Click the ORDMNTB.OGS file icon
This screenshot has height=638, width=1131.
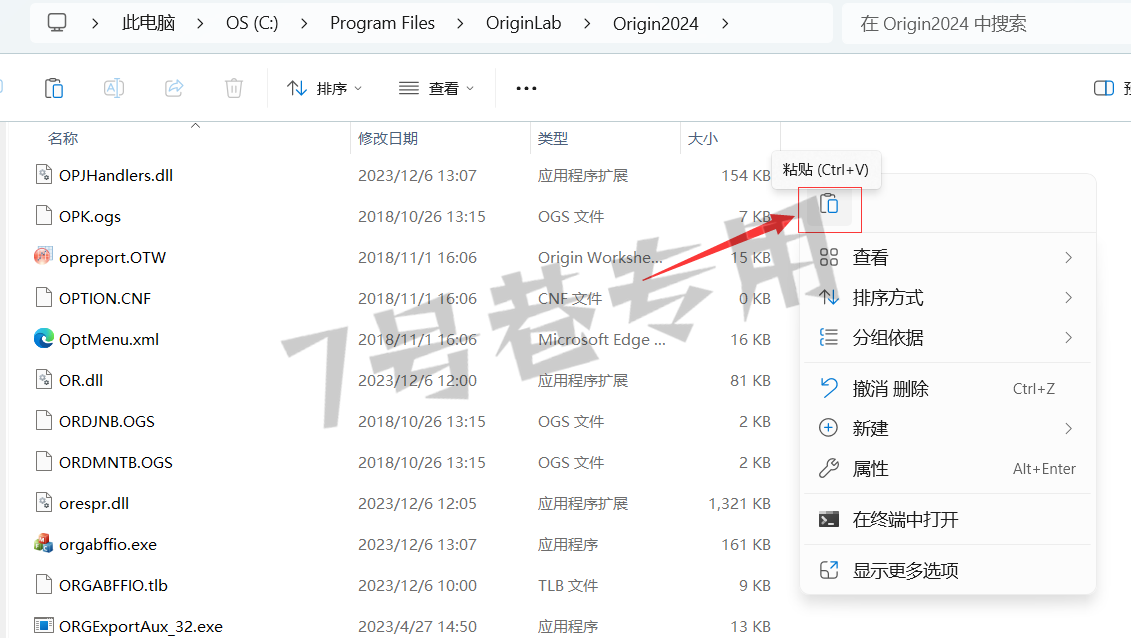(44, 461)
